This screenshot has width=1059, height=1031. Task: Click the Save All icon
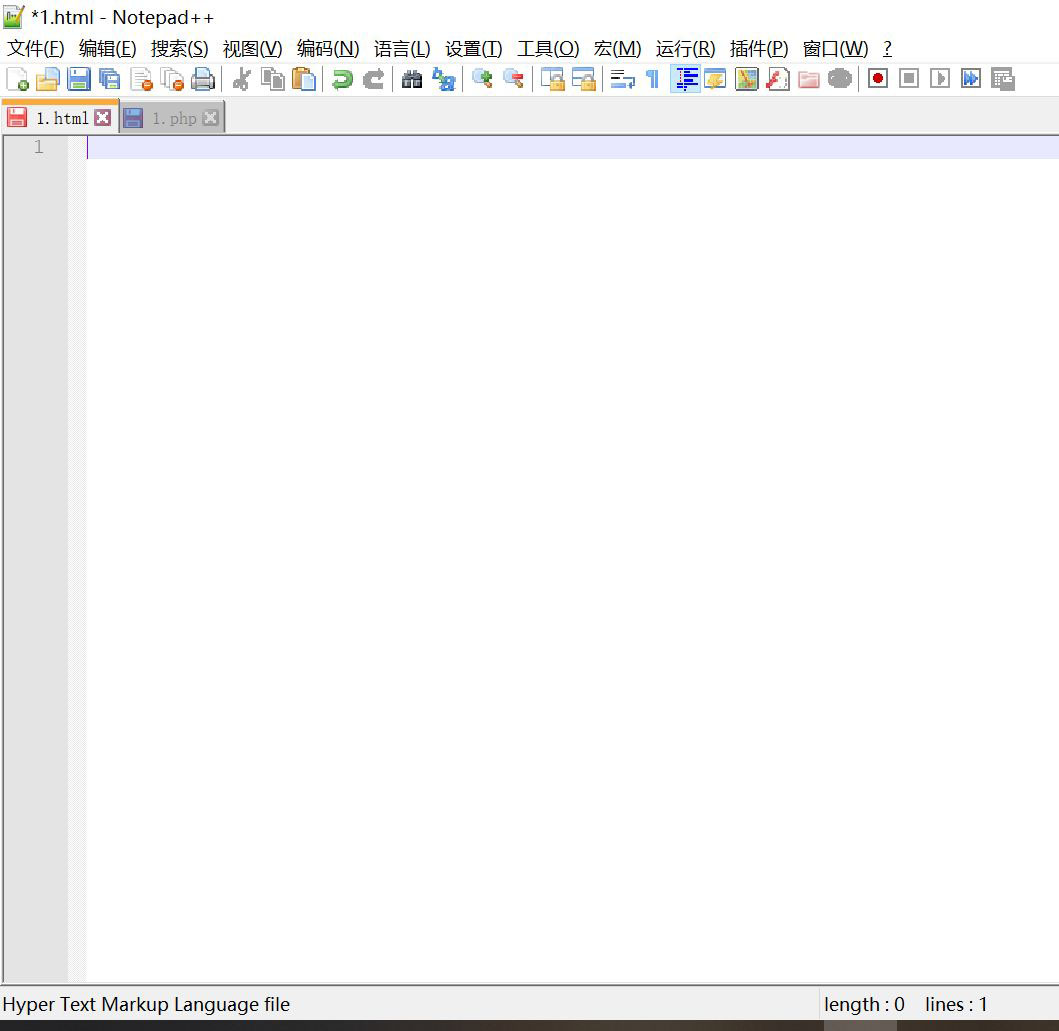[x=109, y=80]
